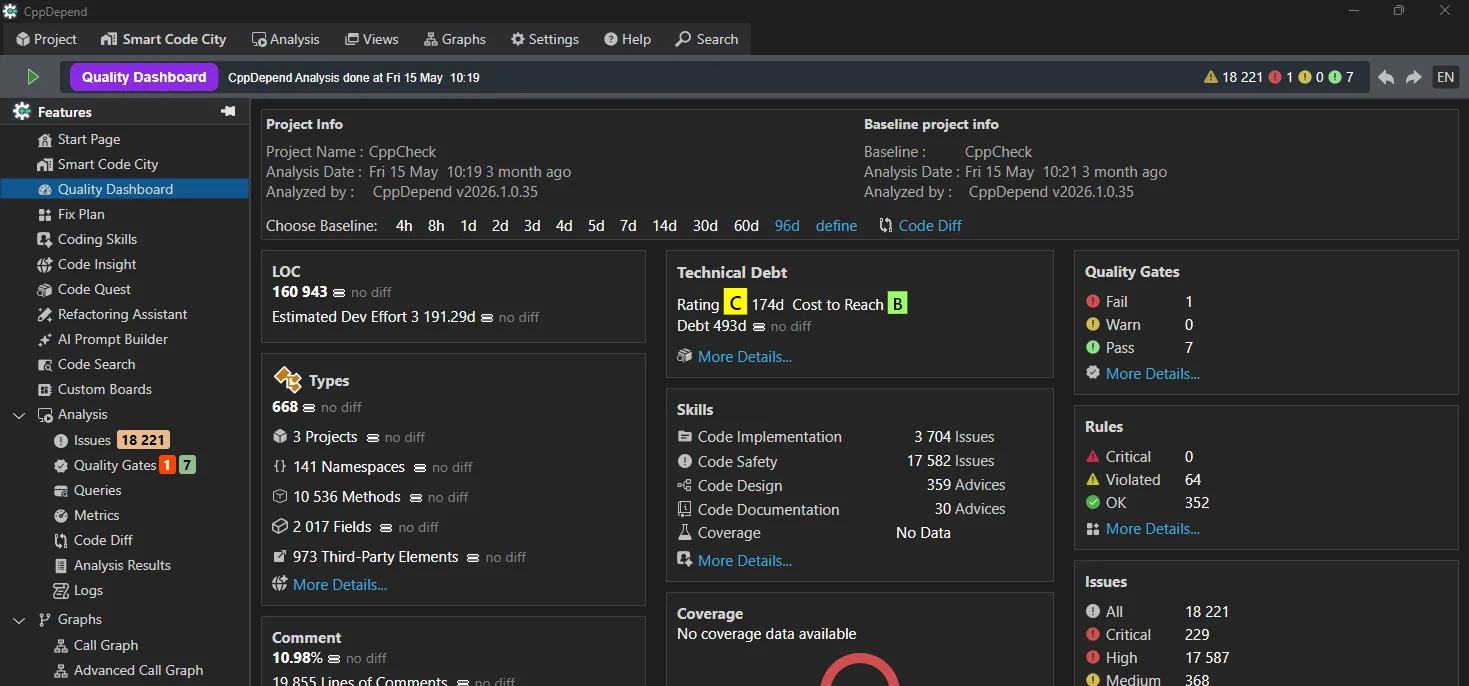Open More Details under Quality Gates
Viewport: 1469px width, 686px height.
1153,374
